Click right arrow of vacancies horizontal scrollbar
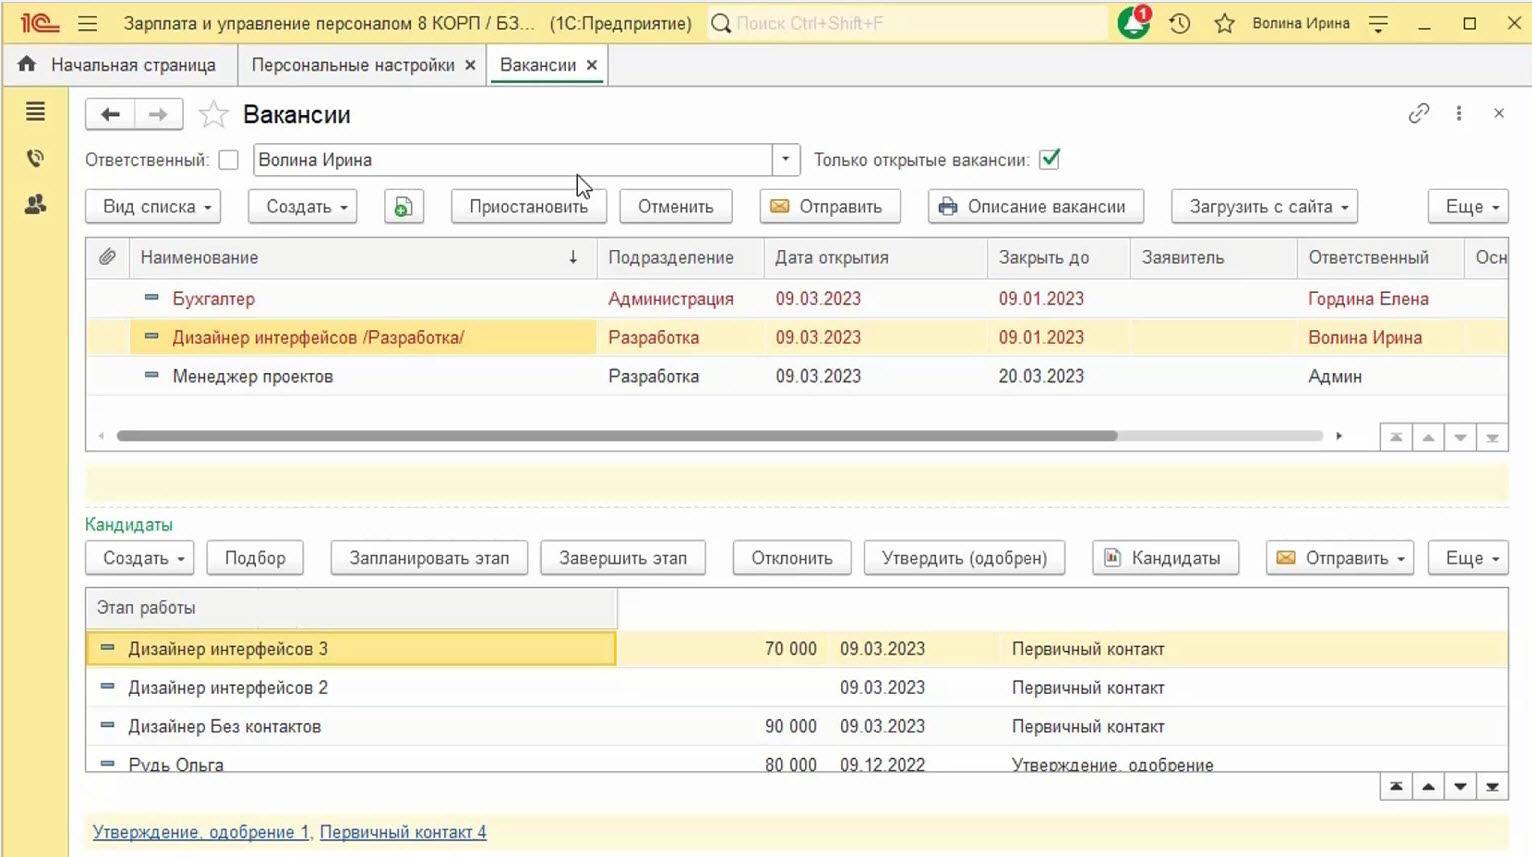Viewport: 1532px width, 857px height. click(1339, 436)
